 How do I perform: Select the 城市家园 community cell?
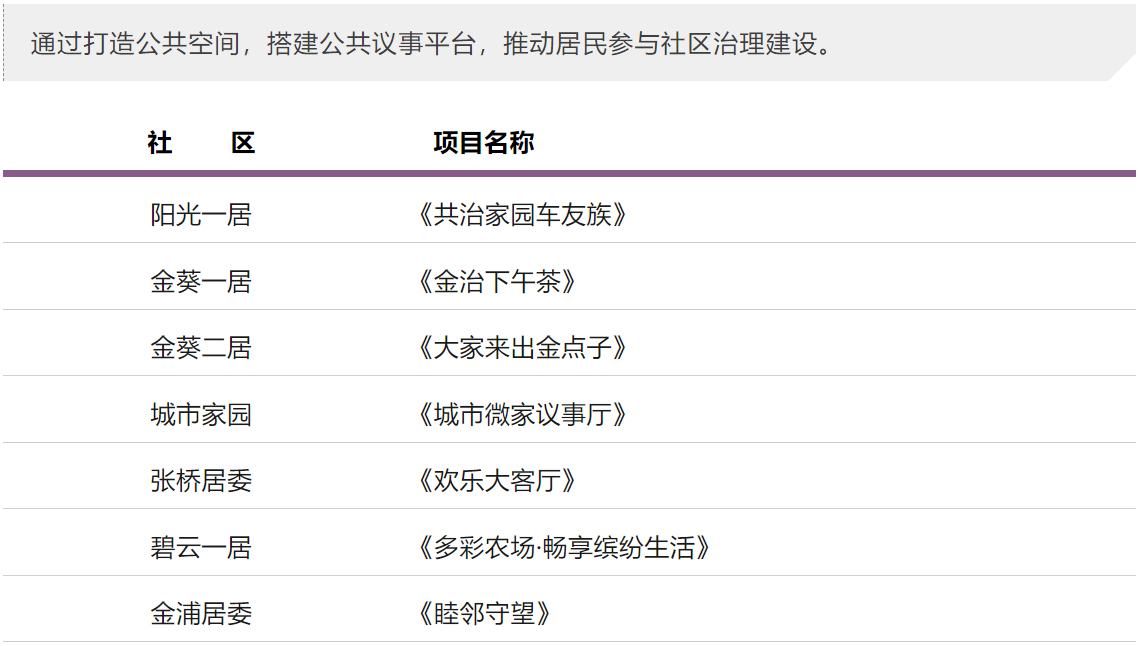pos(201,414)
